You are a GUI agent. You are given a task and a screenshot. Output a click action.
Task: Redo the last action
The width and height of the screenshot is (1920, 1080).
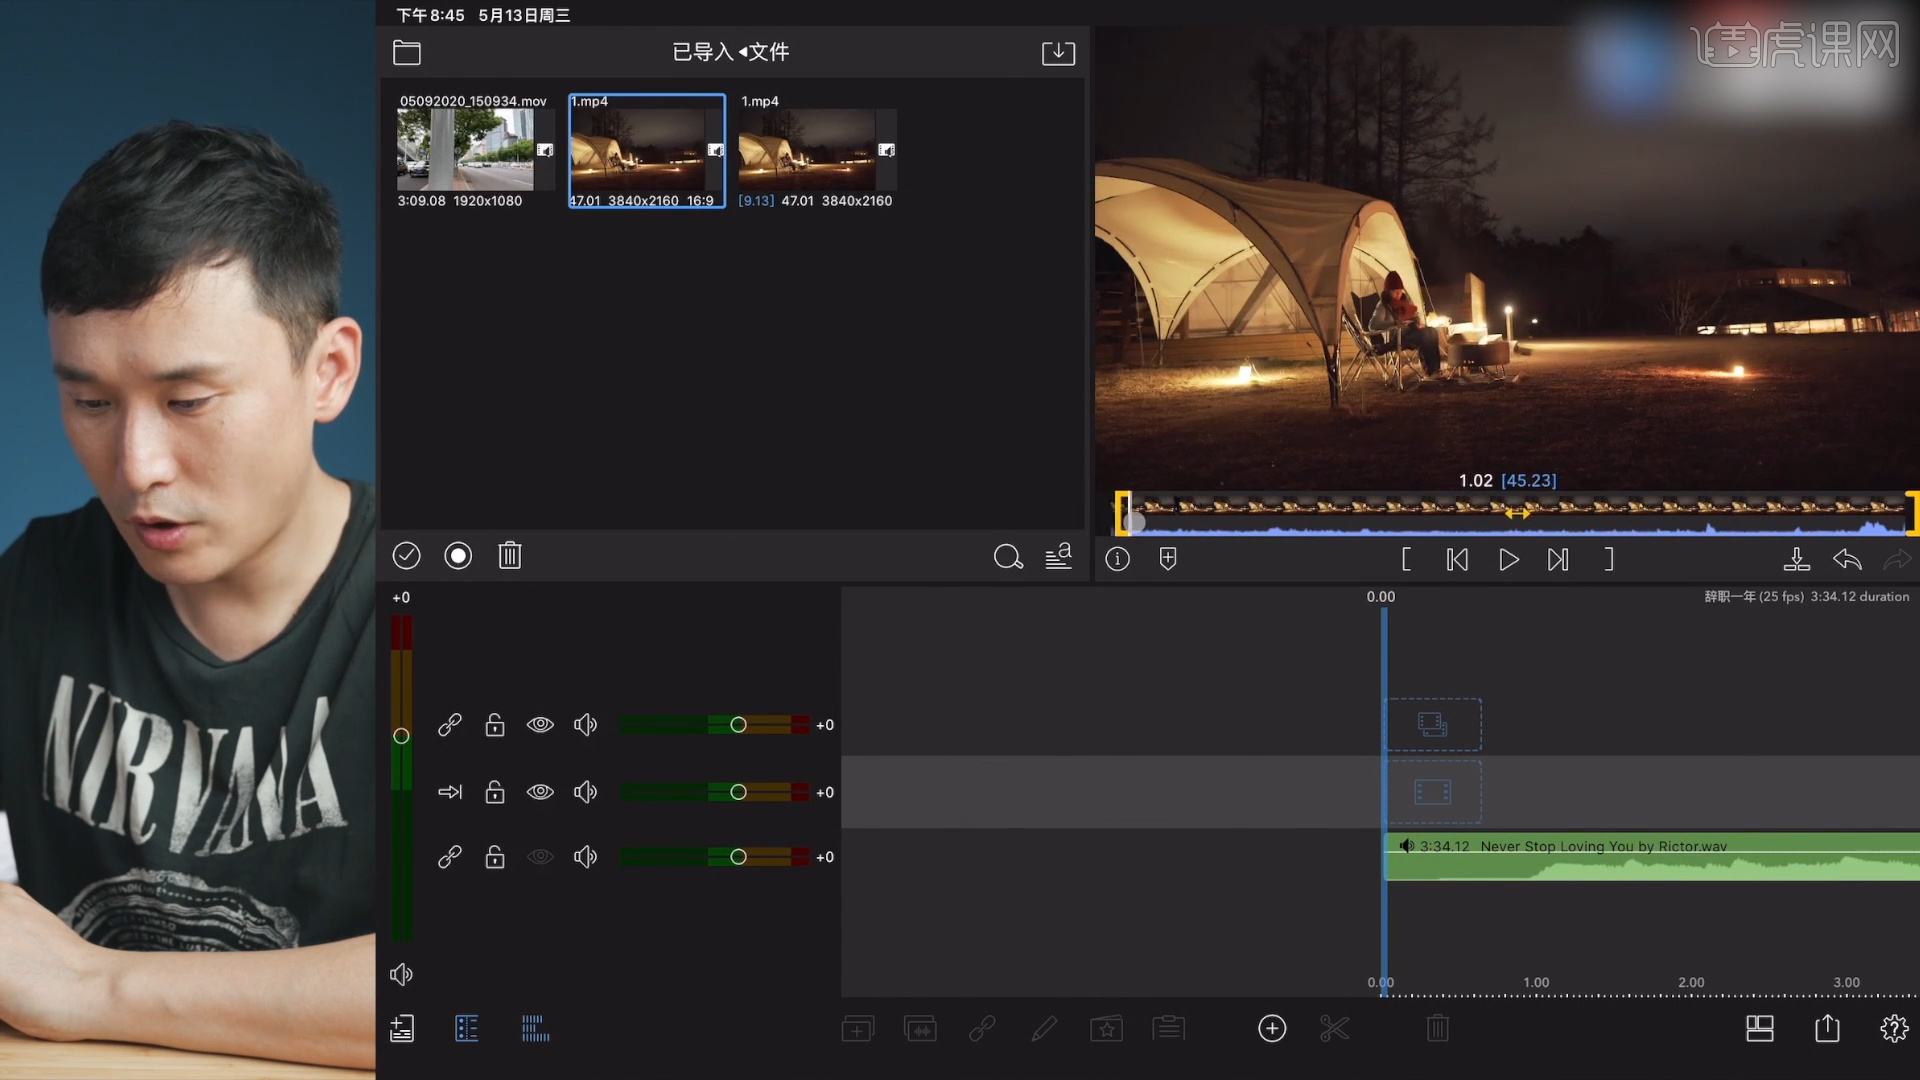coord(1897,559)
